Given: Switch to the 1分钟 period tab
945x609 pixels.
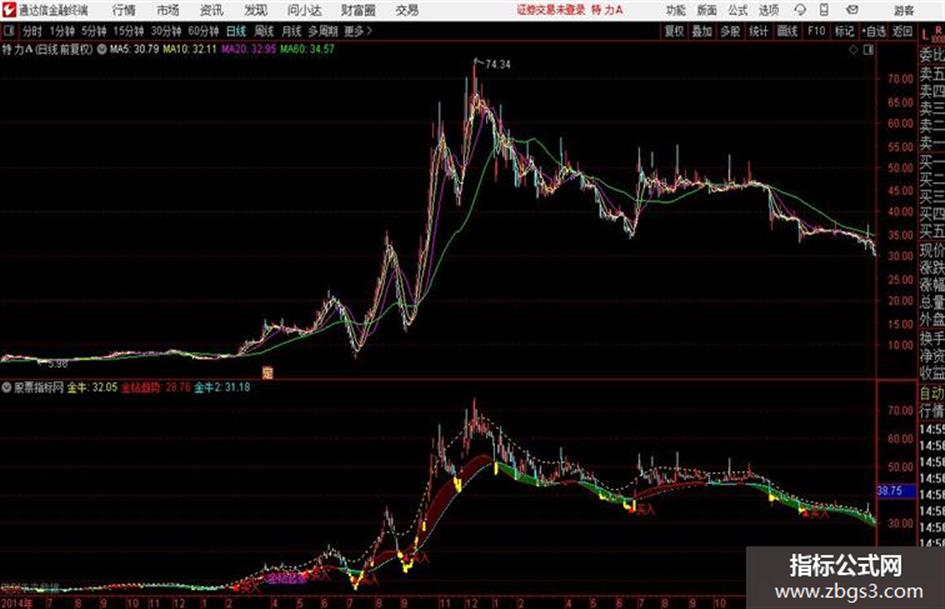Looking at the screenshot, I should (61, 31).
